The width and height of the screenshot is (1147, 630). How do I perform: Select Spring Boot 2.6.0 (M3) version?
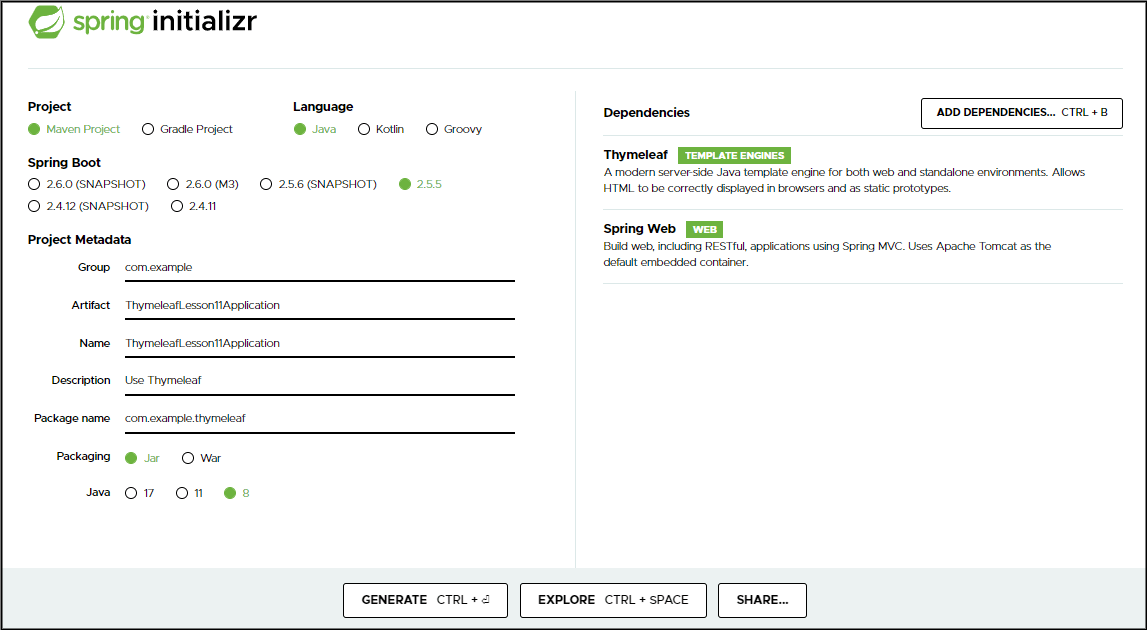pos(173,184)
